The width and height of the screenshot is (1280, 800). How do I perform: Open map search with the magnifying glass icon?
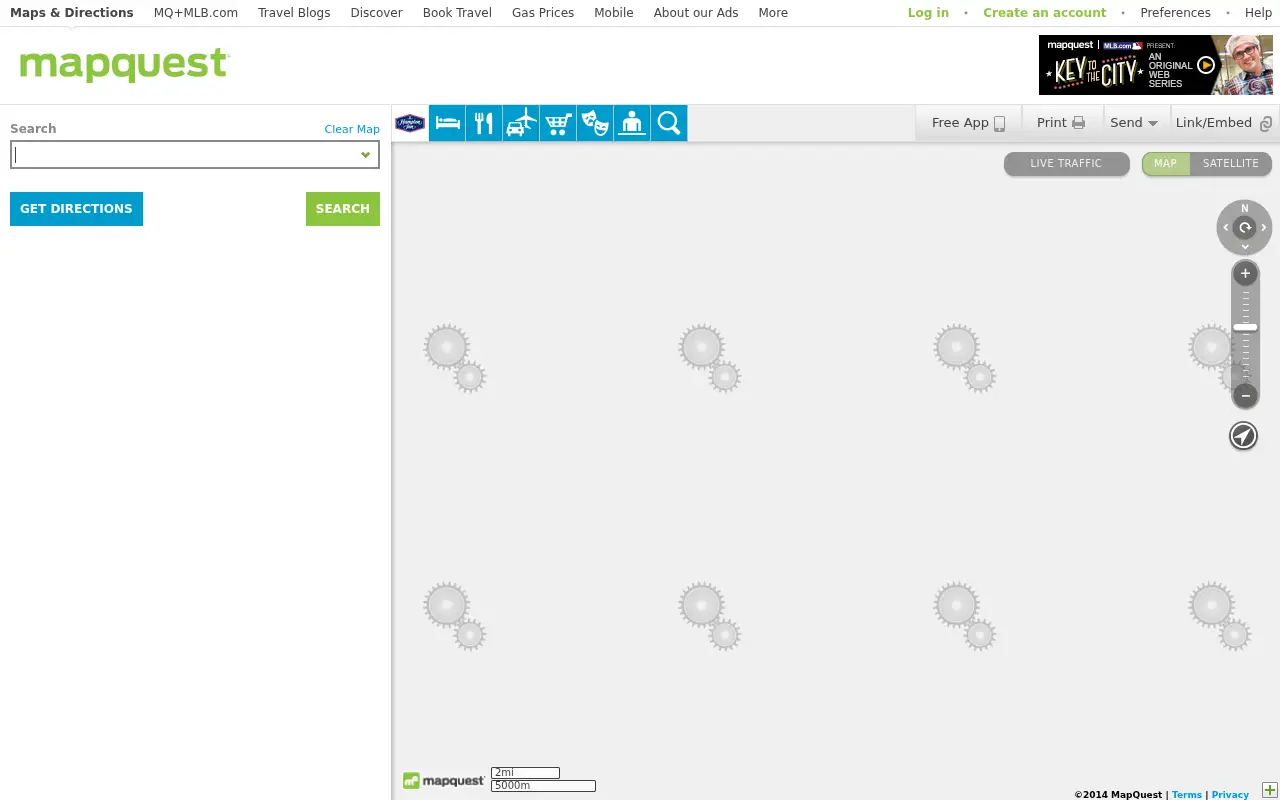coord(669,123)
